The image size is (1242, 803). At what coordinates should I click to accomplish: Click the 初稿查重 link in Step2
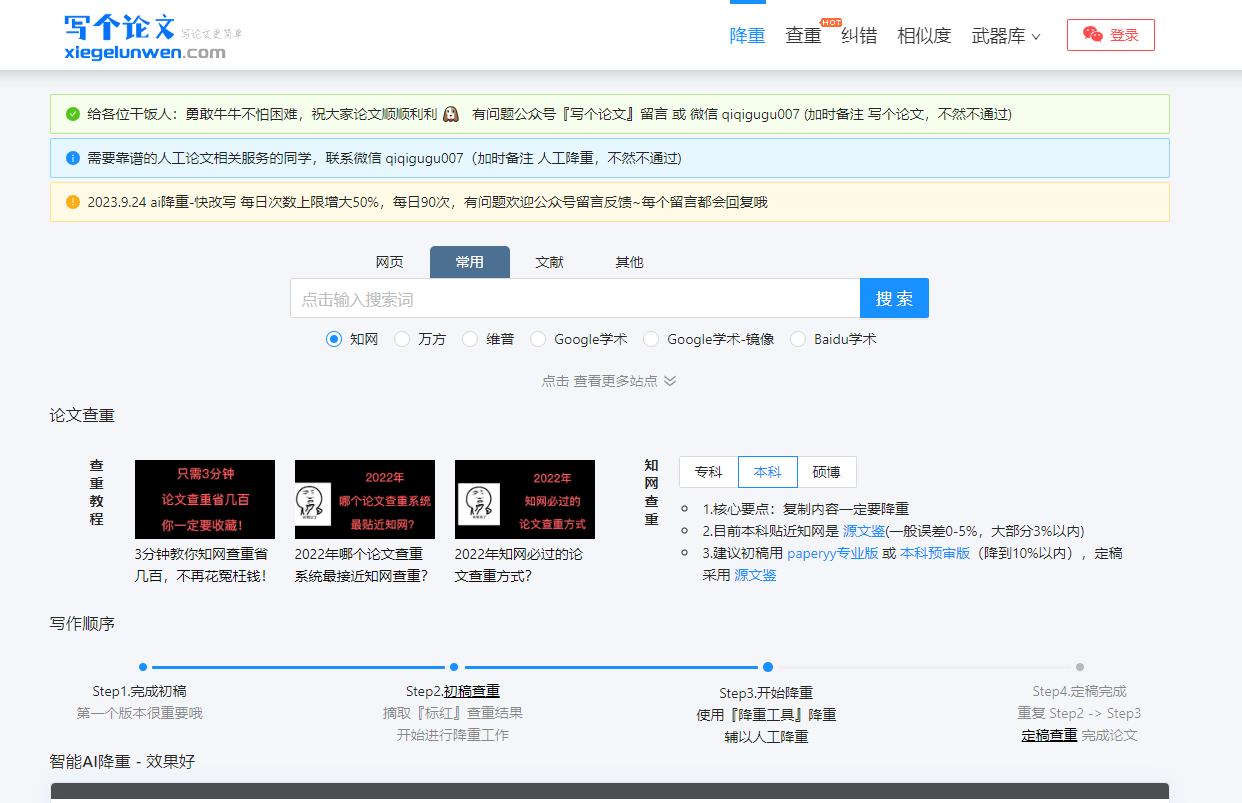click(472, 691)
